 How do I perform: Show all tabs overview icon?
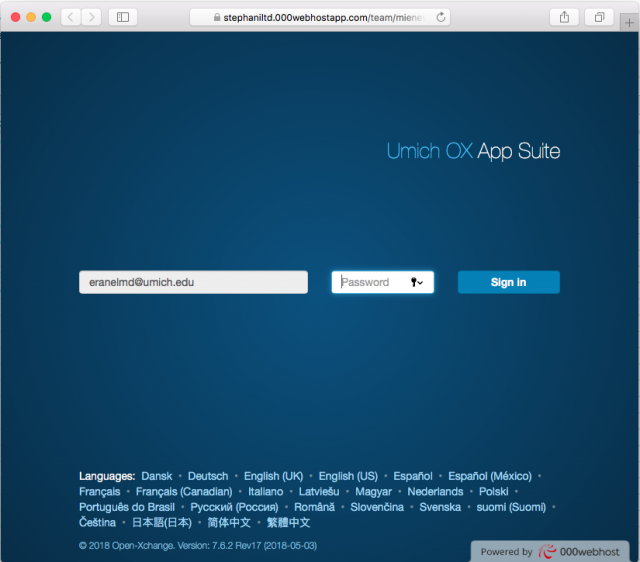pos(599,17)
